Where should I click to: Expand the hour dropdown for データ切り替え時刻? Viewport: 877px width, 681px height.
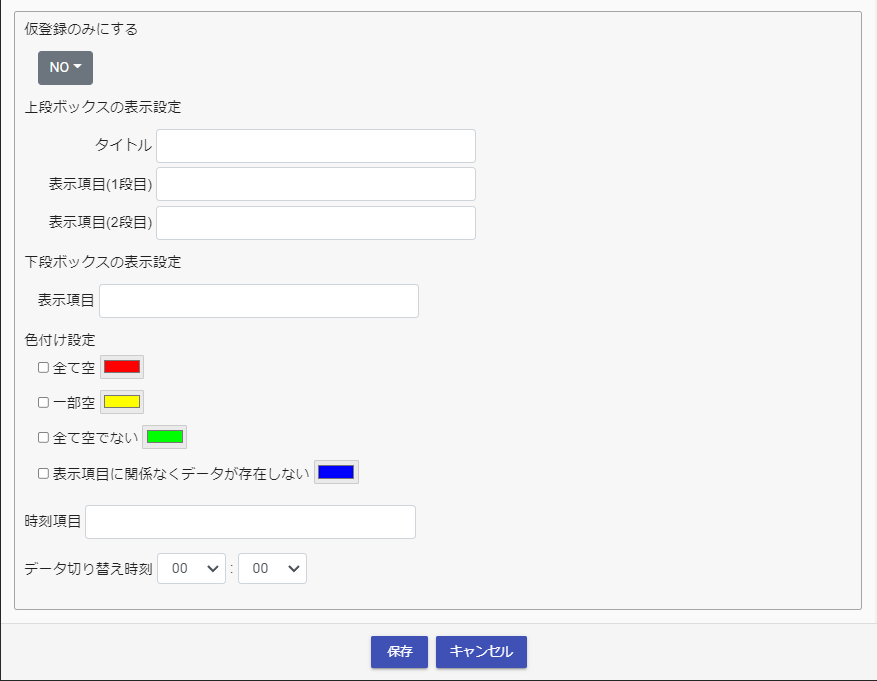[x=192, y=568]
